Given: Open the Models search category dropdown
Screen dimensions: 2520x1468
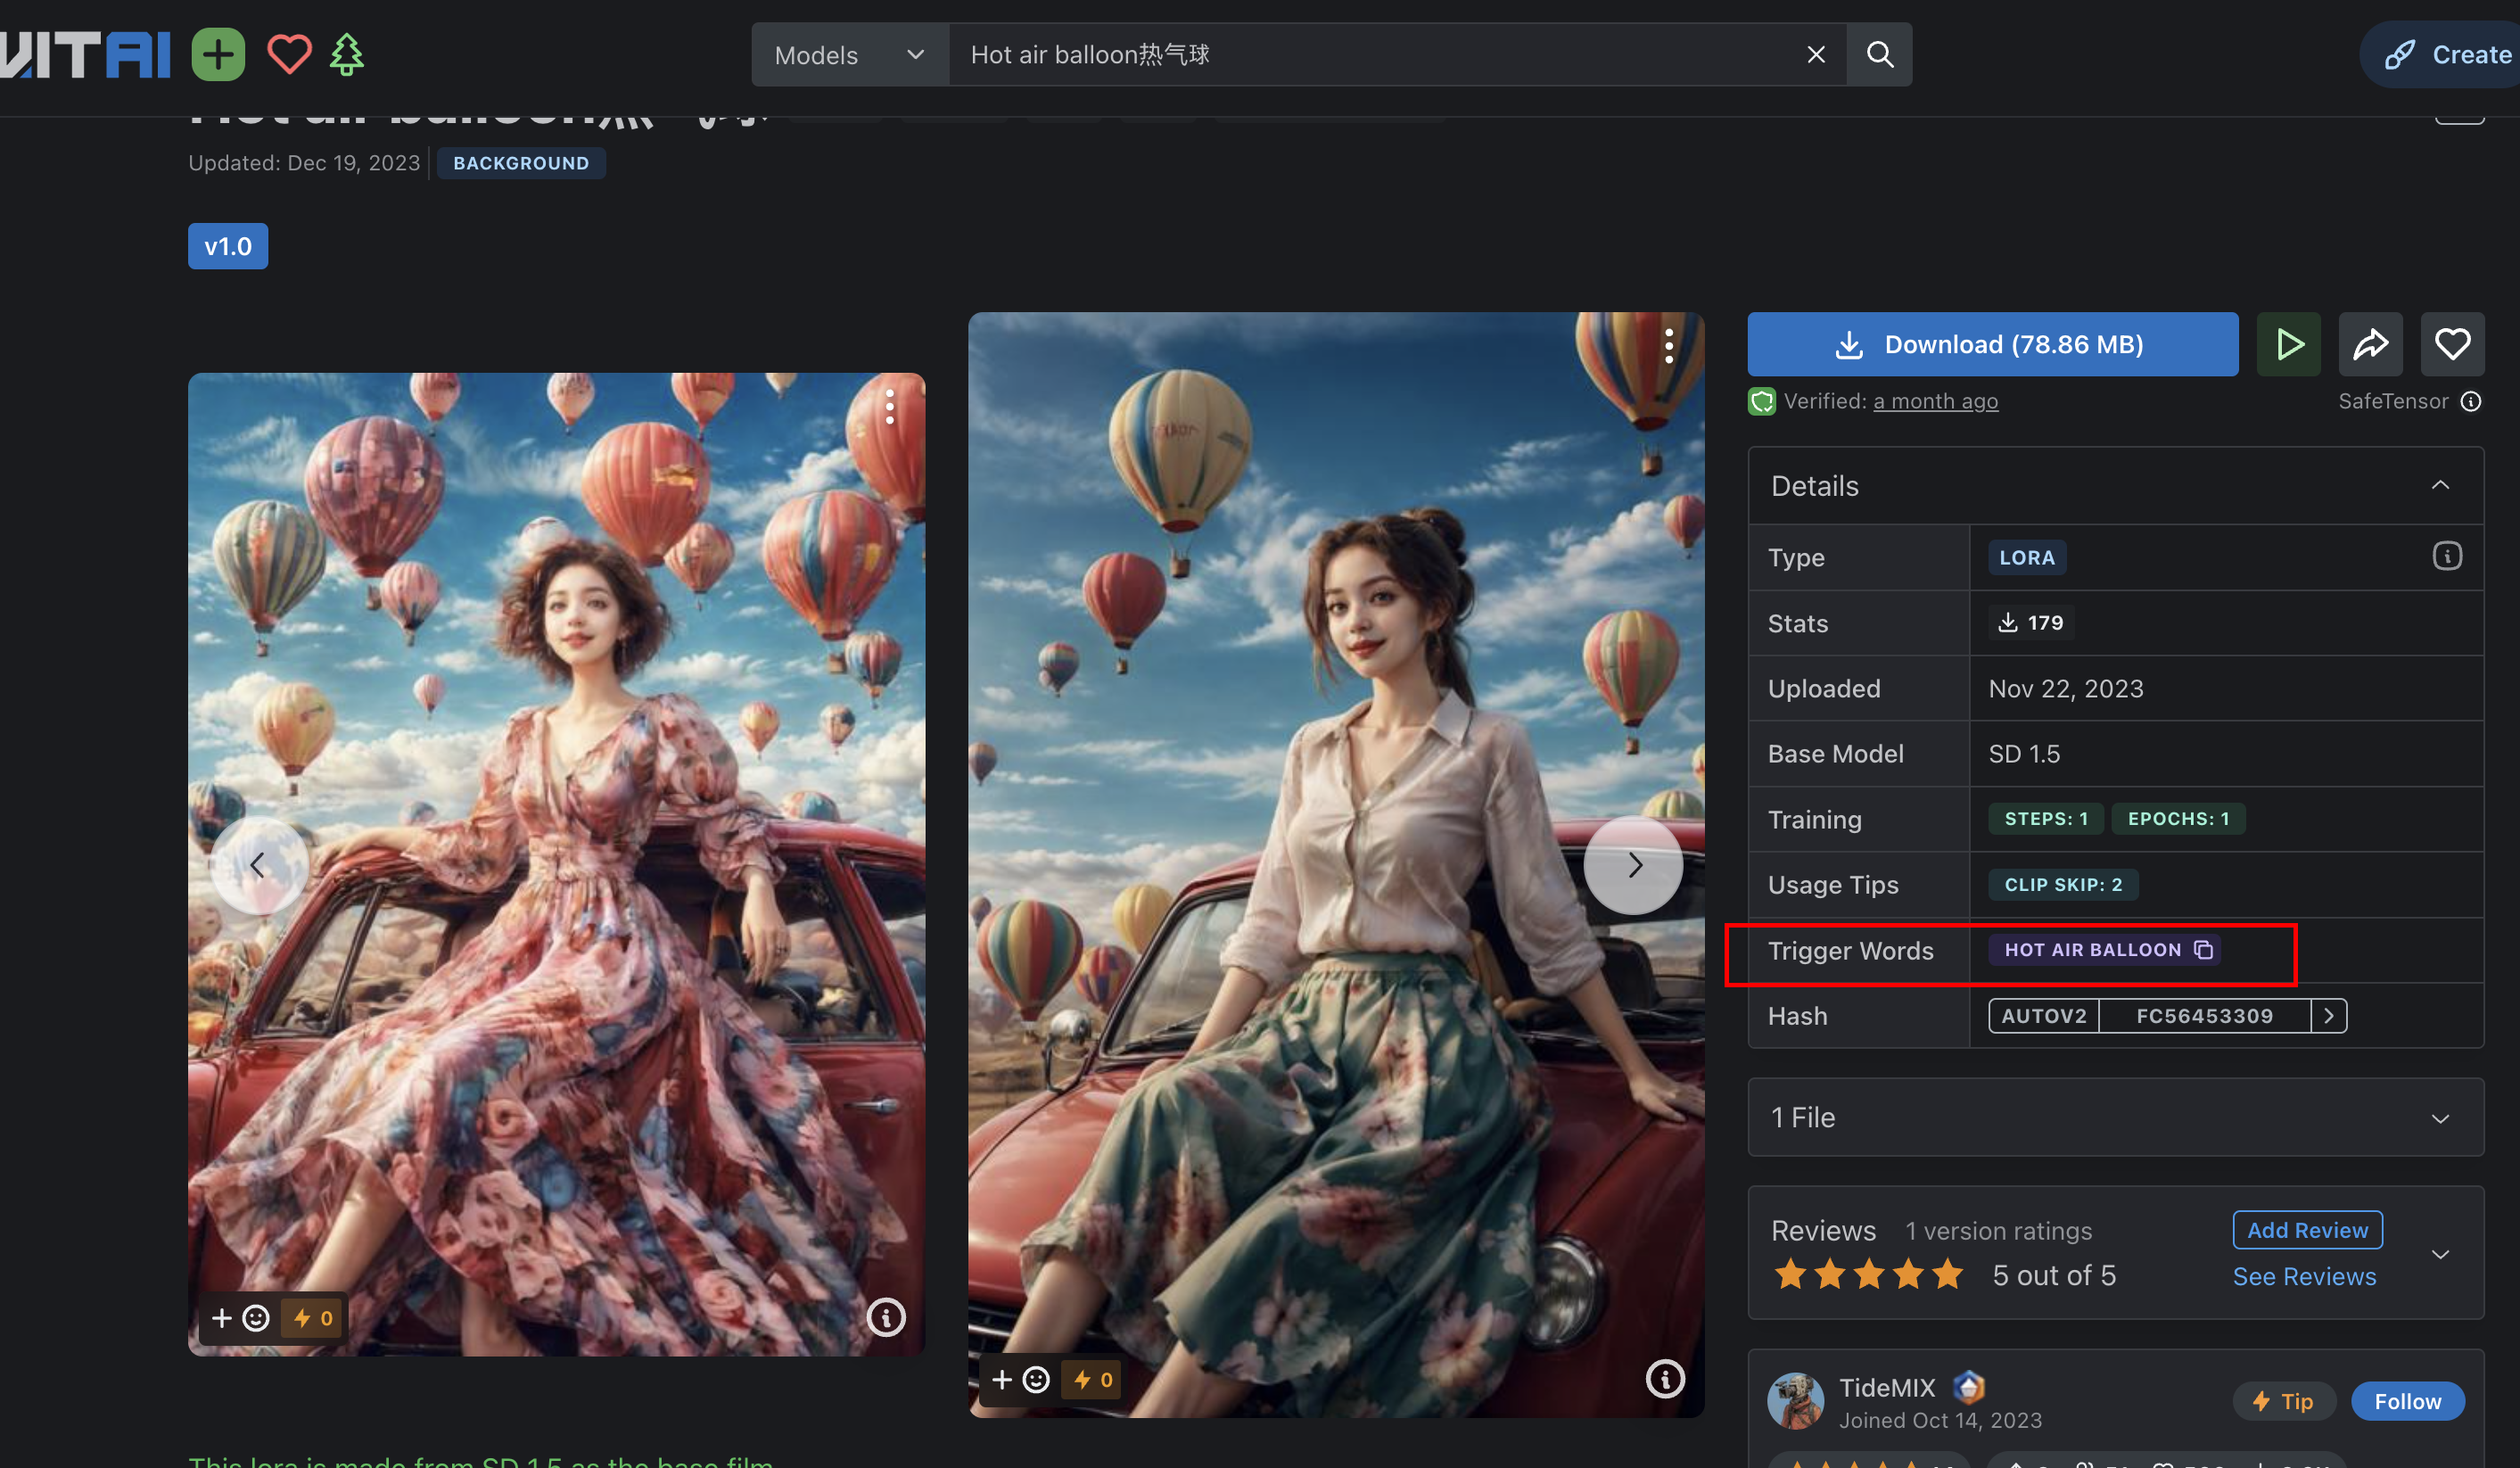Looking at the screenshot, I should point(849,55).
